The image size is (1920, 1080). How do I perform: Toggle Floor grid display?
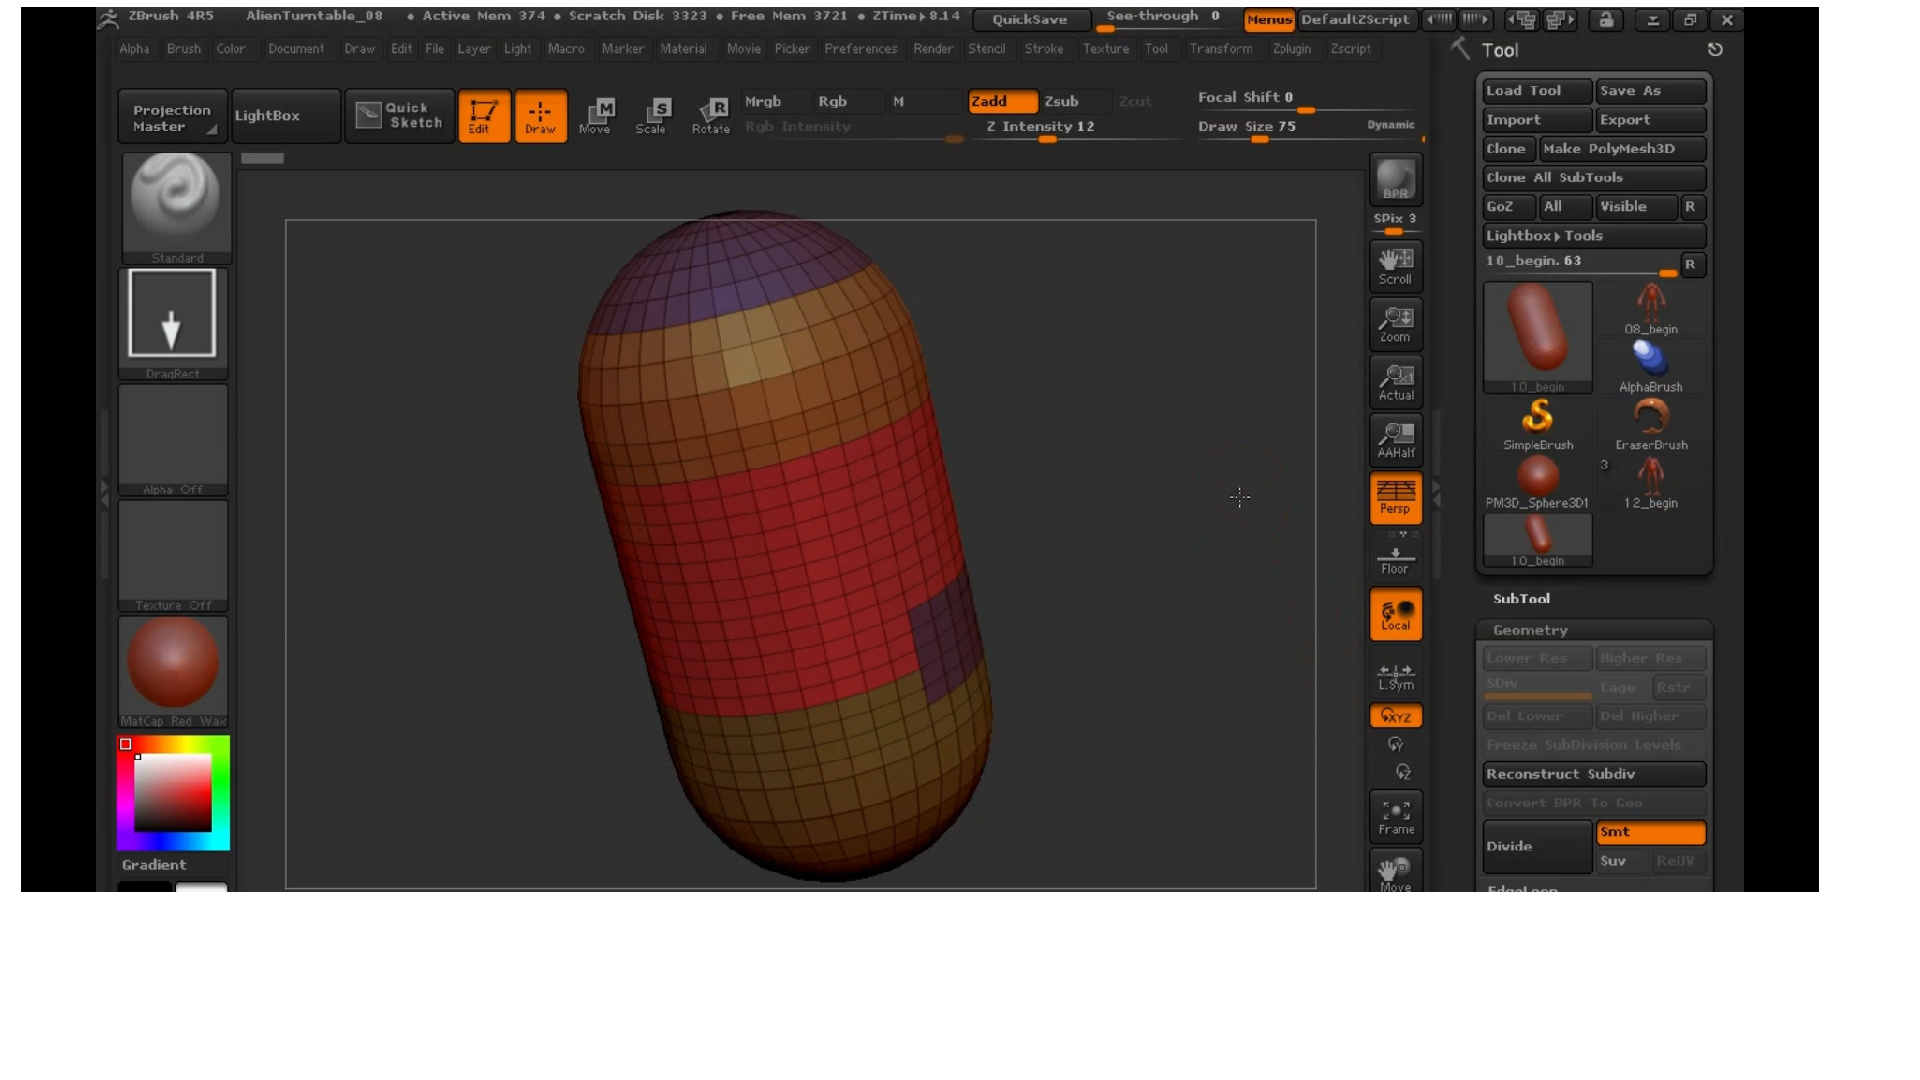point(1396,559)
